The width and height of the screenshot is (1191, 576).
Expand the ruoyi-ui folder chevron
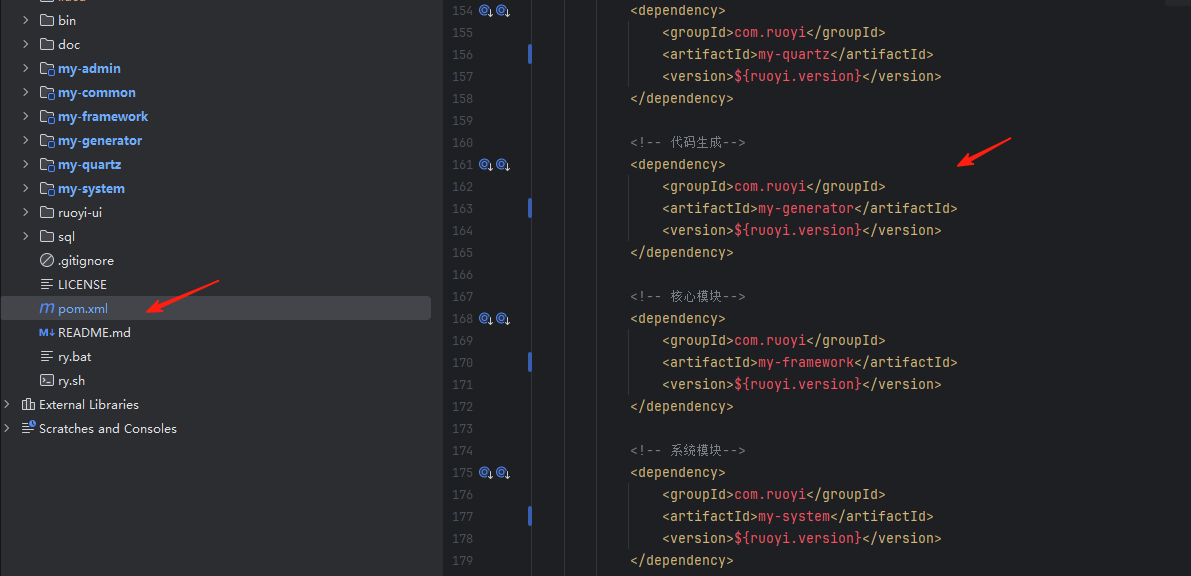(26, 213)
